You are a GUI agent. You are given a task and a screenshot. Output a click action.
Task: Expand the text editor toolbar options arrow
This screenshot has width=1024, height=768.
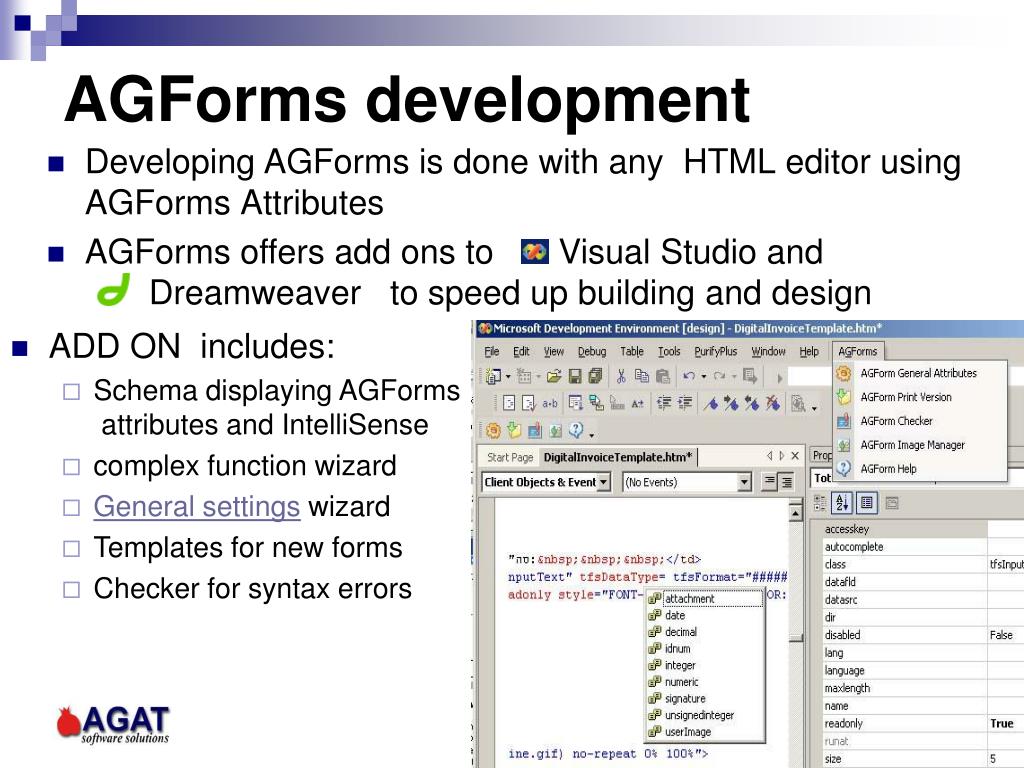click(814, 408)
